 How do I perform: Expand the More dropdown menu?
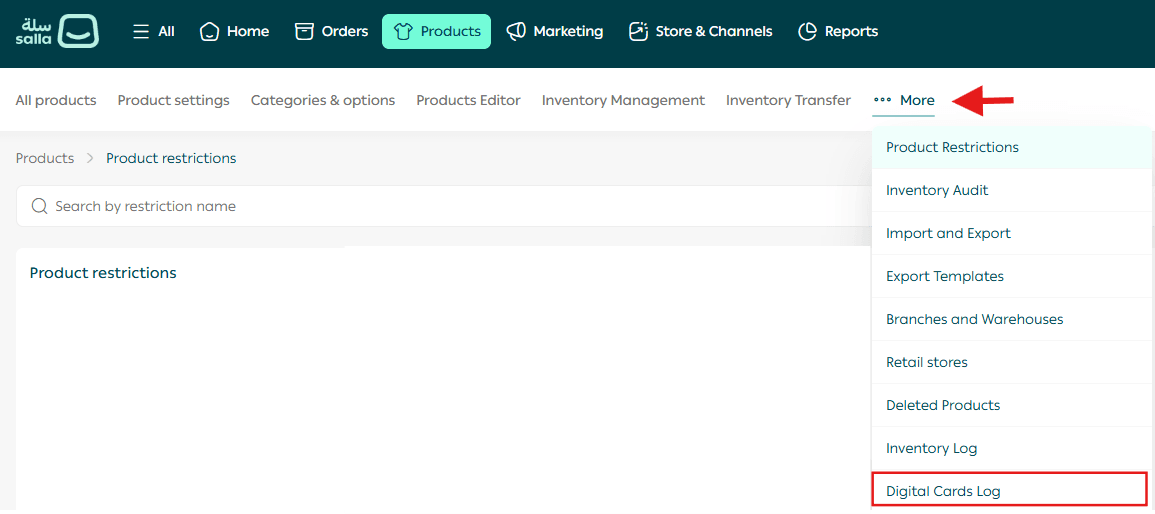904,100
